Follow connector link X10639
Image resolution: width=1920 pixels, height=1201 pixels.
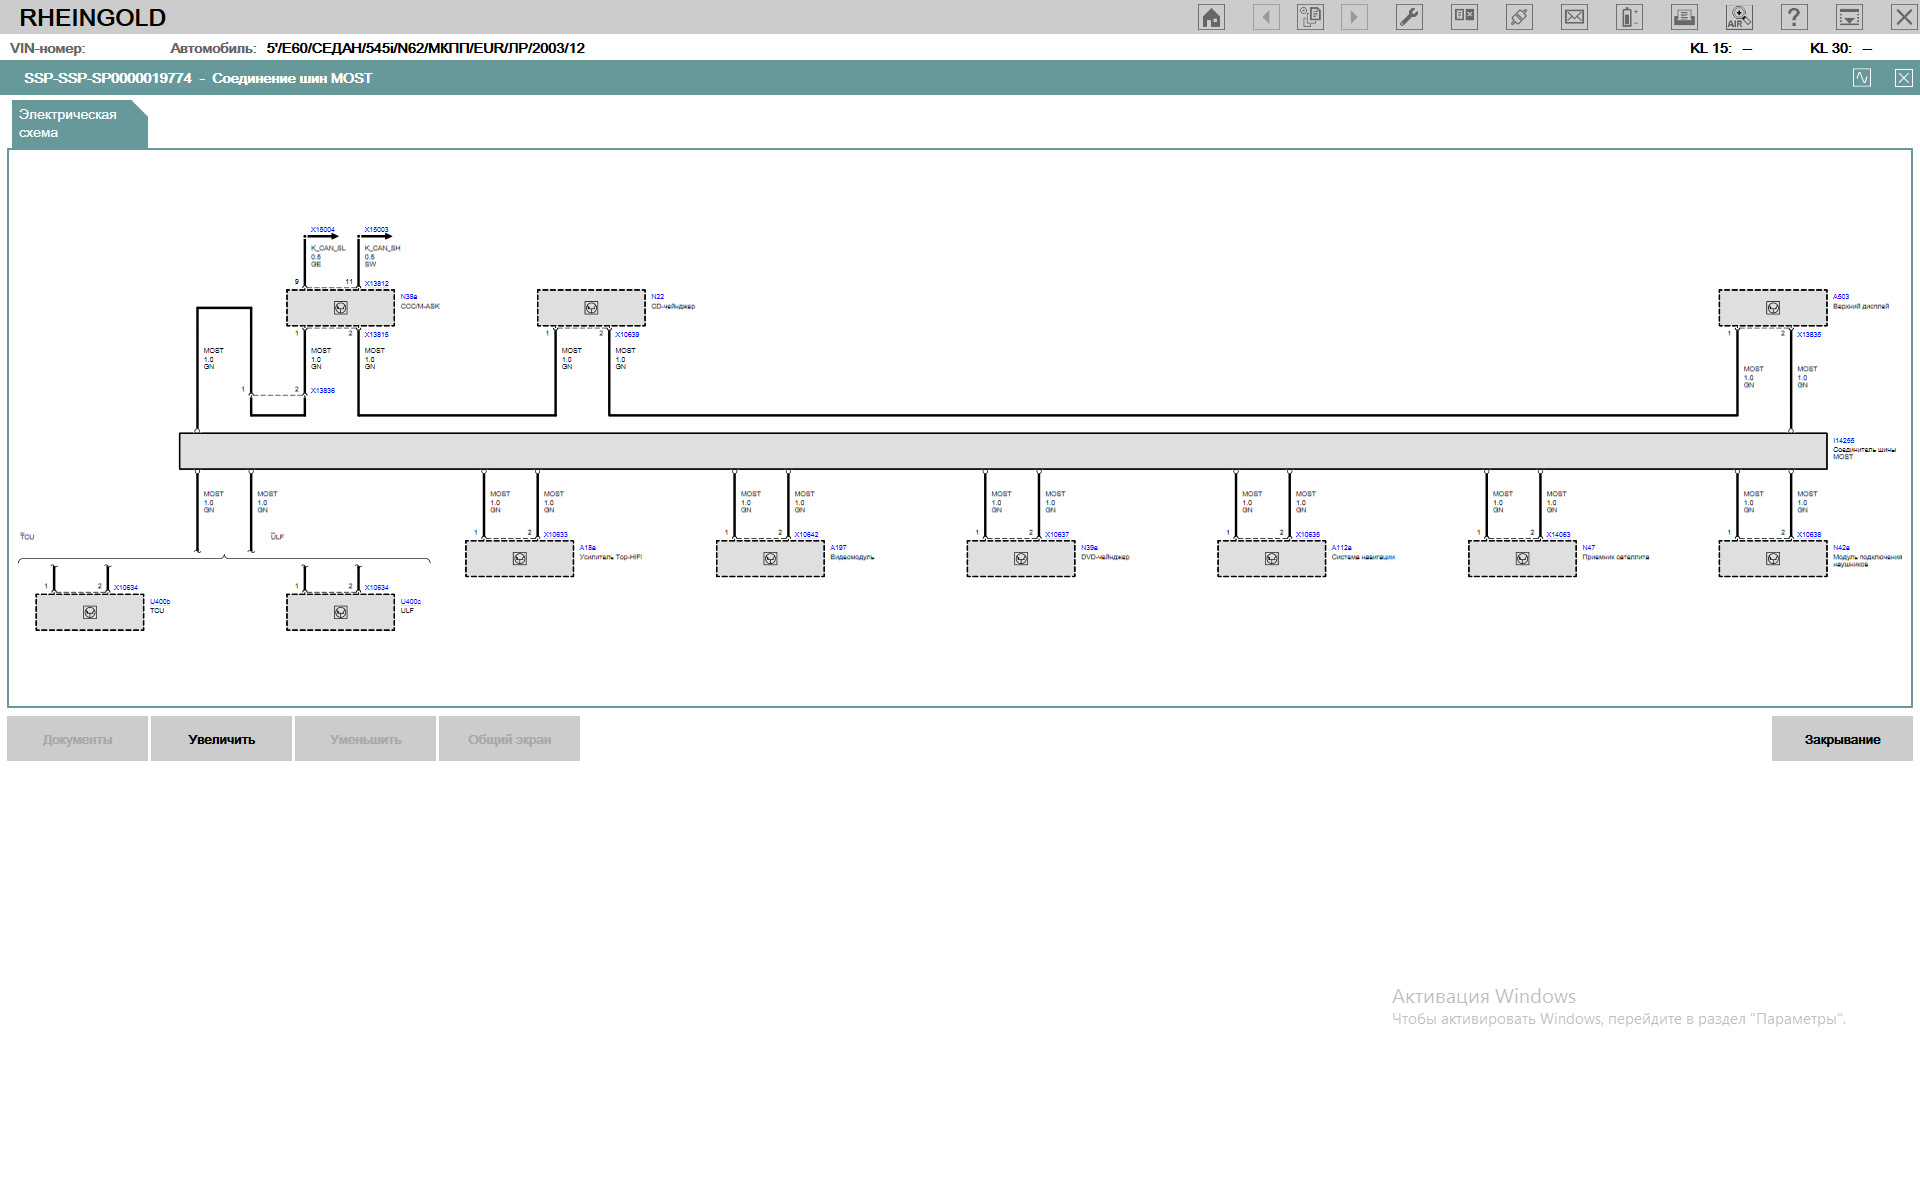click(x=627, y=335)
